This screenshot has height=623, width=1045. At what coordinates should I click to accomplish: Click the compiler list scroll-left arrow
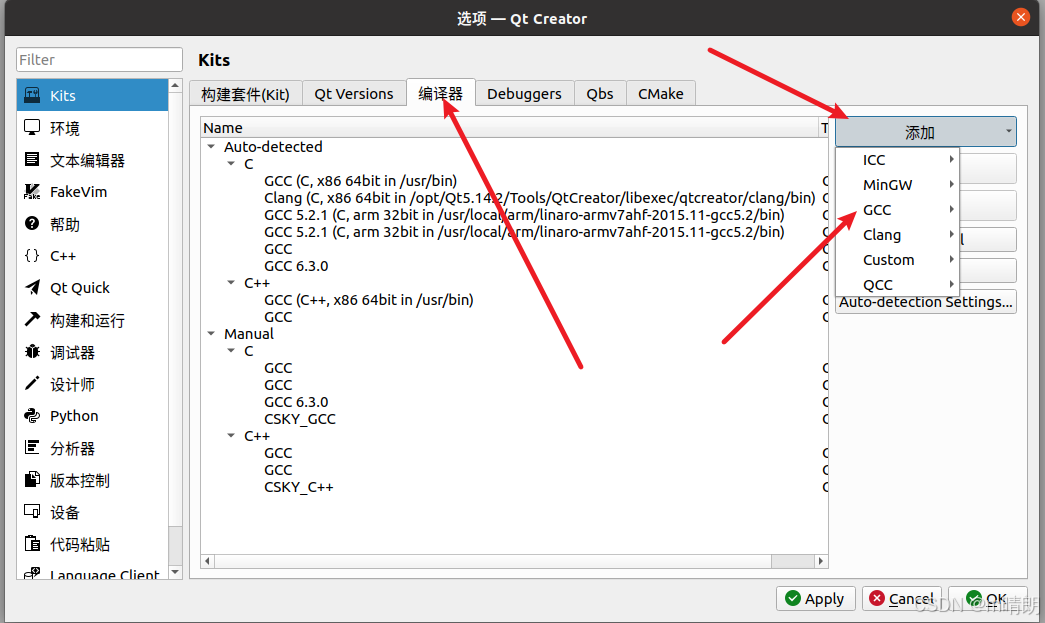pos(207,561)
